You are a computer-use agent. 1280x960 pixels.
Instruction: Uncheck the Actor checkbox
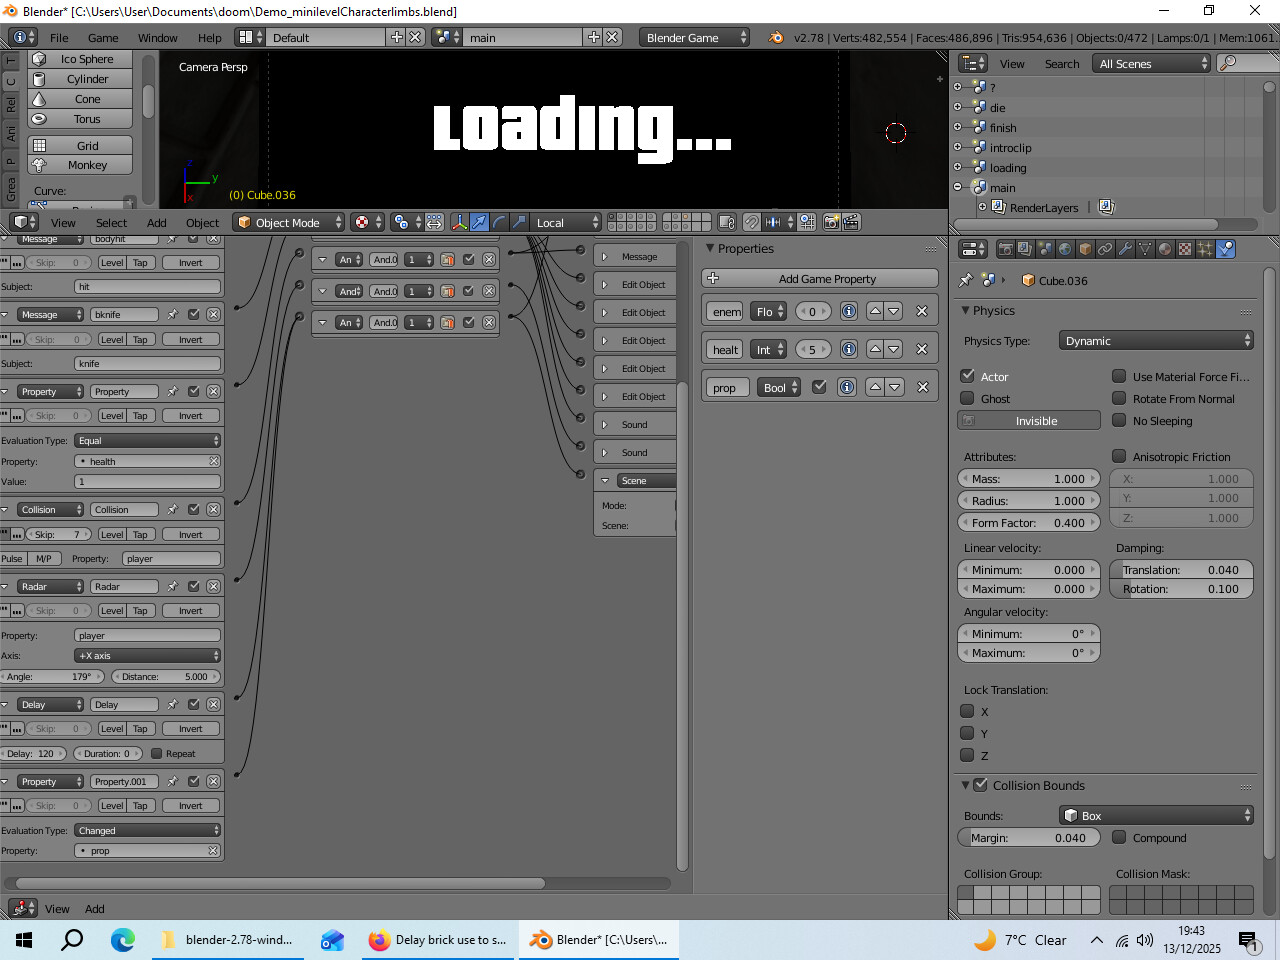[967, 376]
